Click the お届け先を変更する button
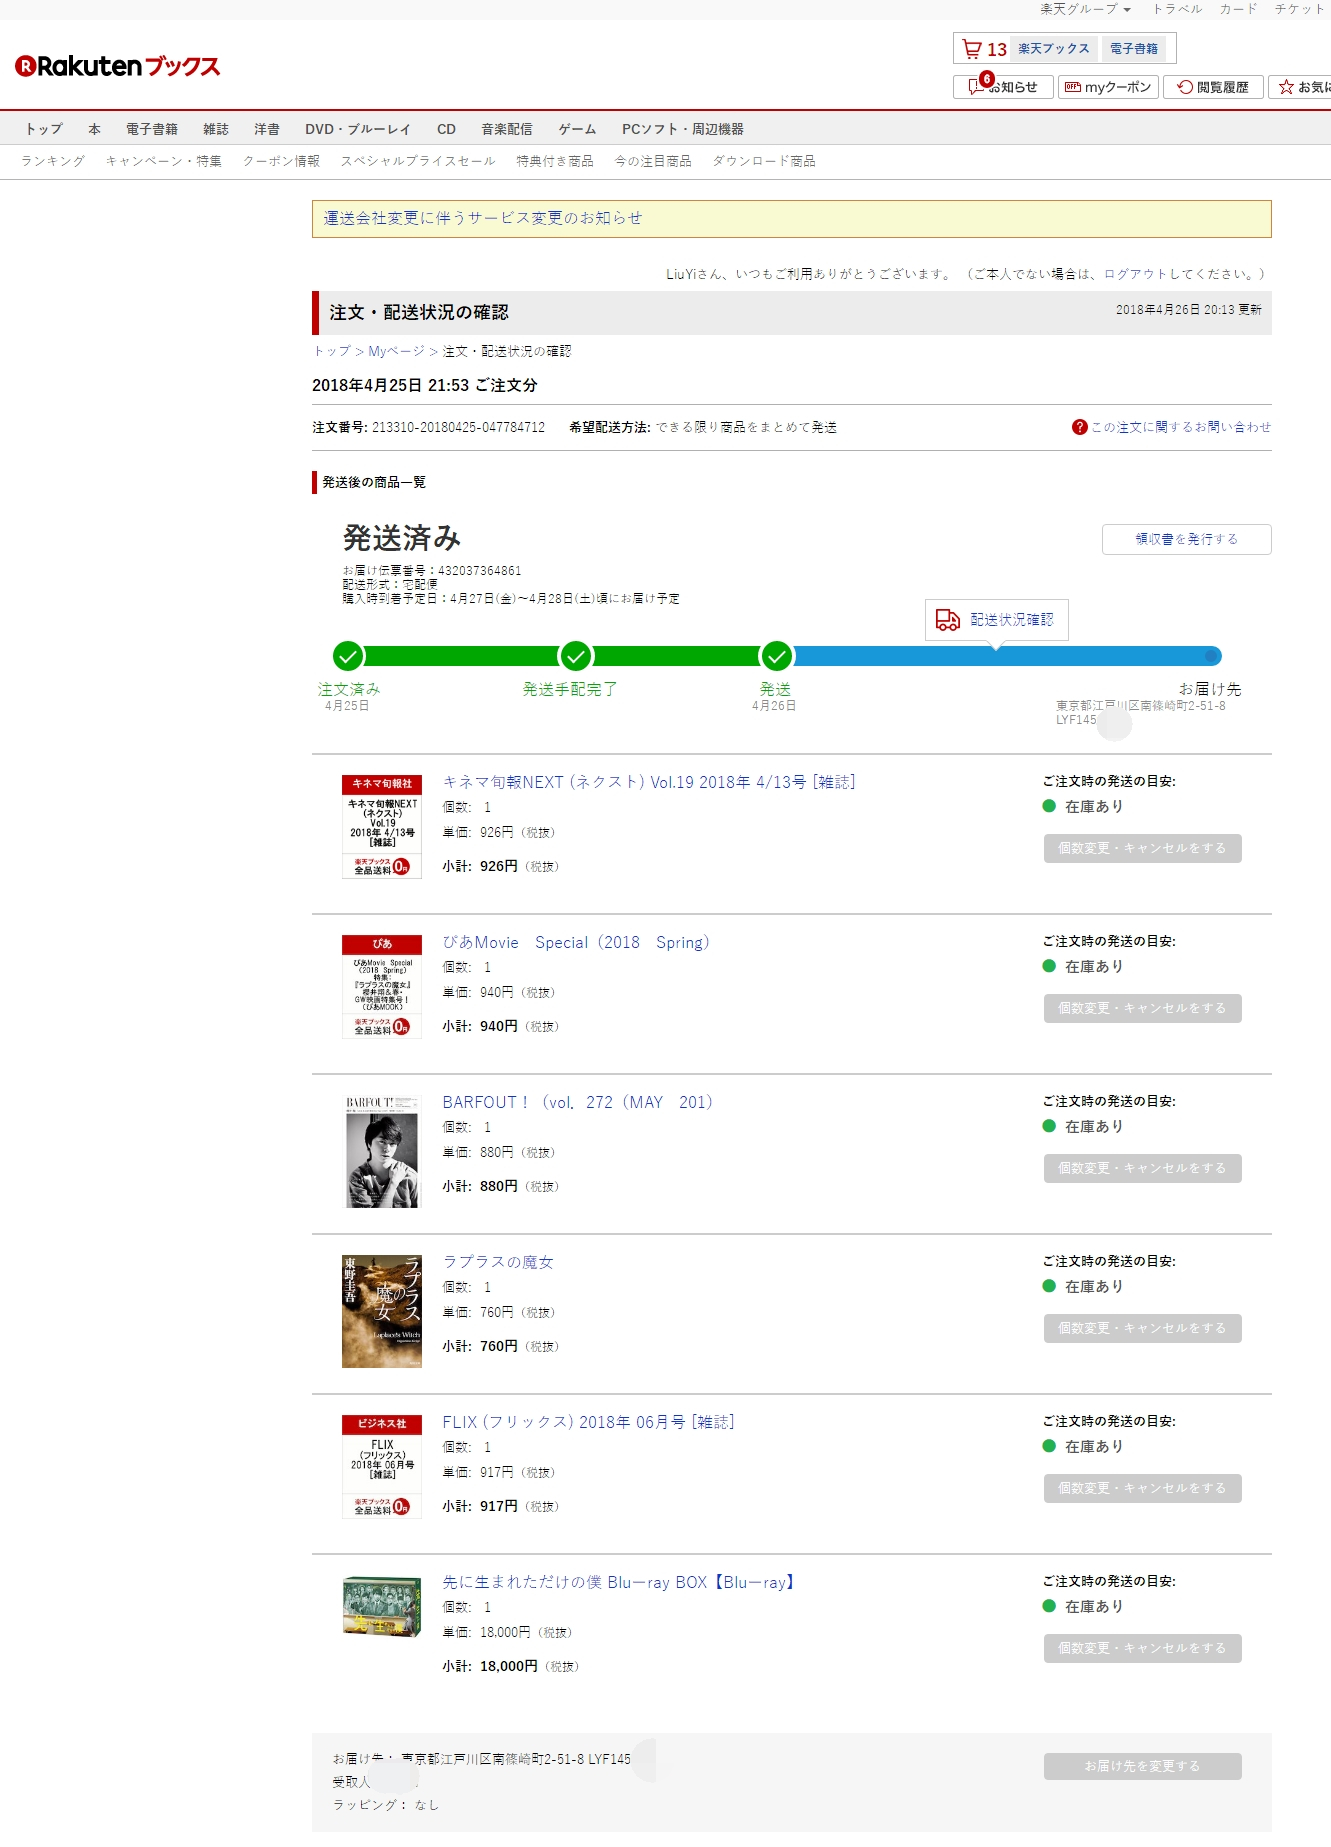This screenshot has width=1331, height=1847. [1142, 1766]
